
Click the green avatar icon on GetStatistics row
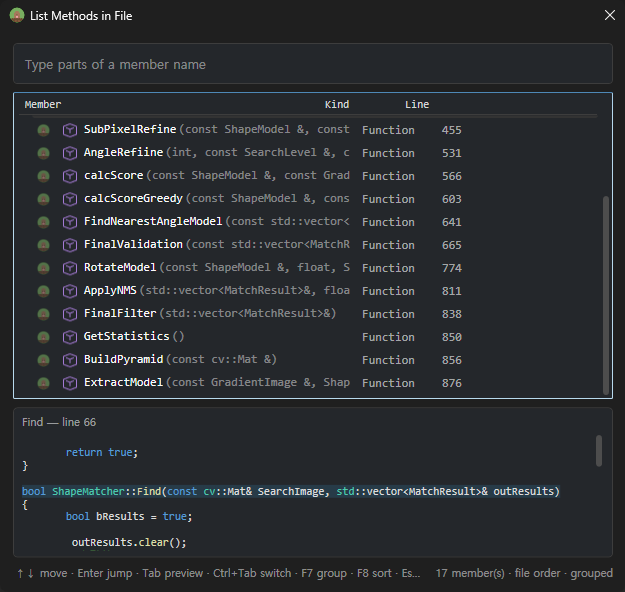point(43,337)
